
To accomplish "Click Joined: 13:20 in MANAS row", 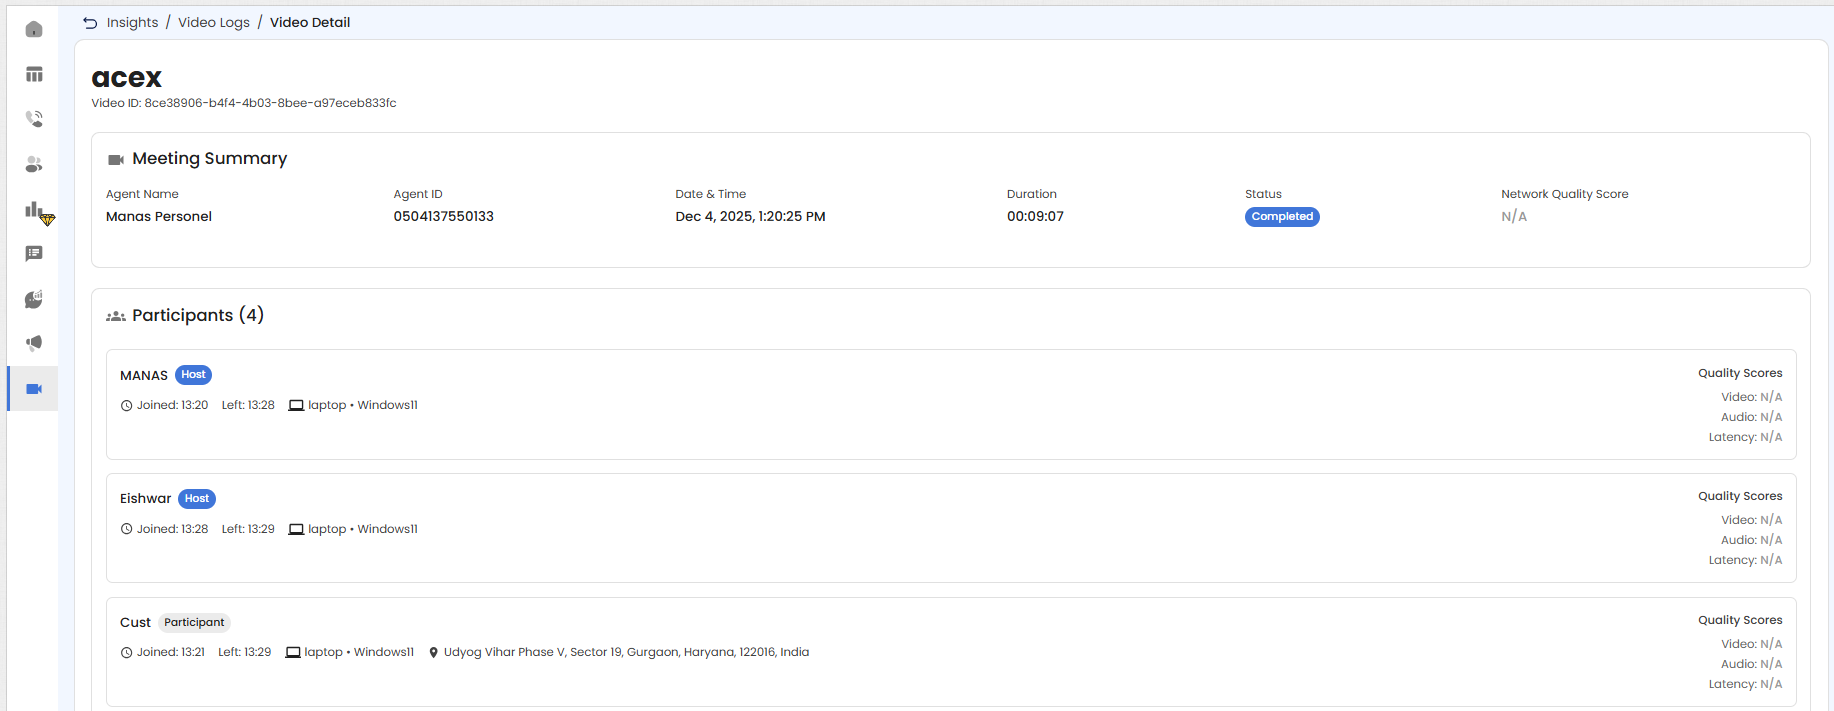I will (x=172, y=405).
